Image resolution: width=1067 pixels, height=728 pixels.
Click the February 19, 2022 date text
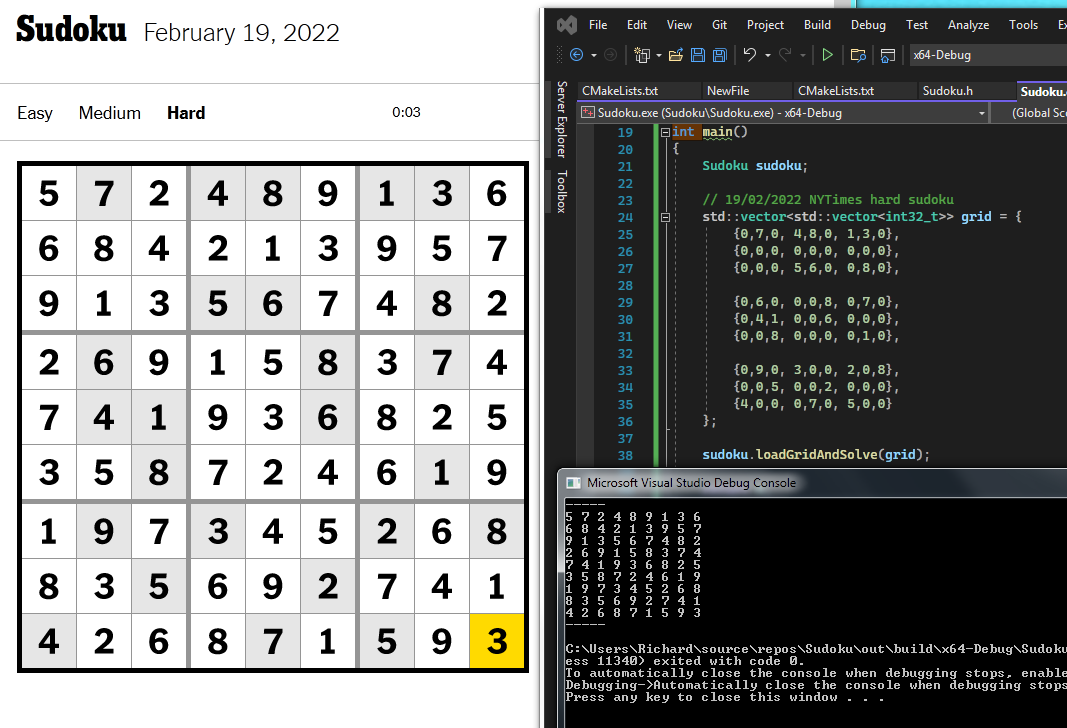(242, 33)
